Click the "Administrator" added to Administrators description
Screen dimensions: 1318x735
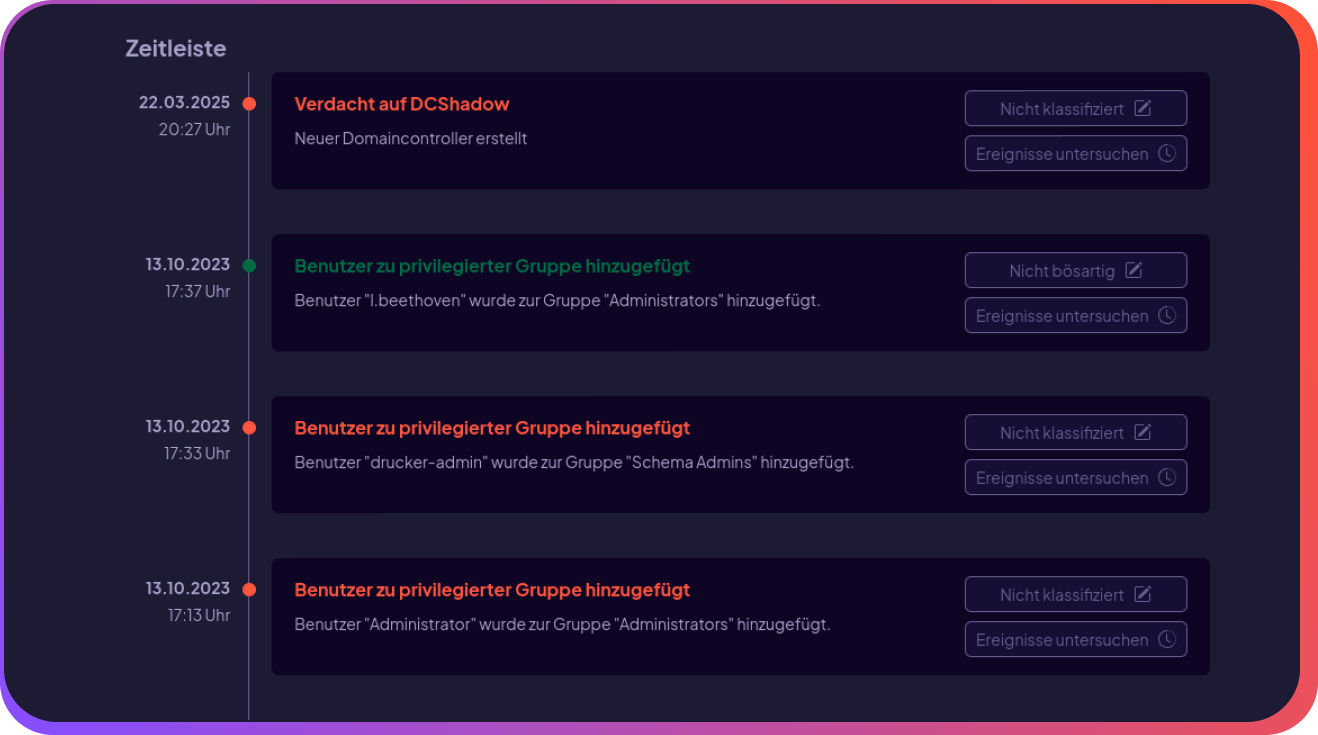562,624
